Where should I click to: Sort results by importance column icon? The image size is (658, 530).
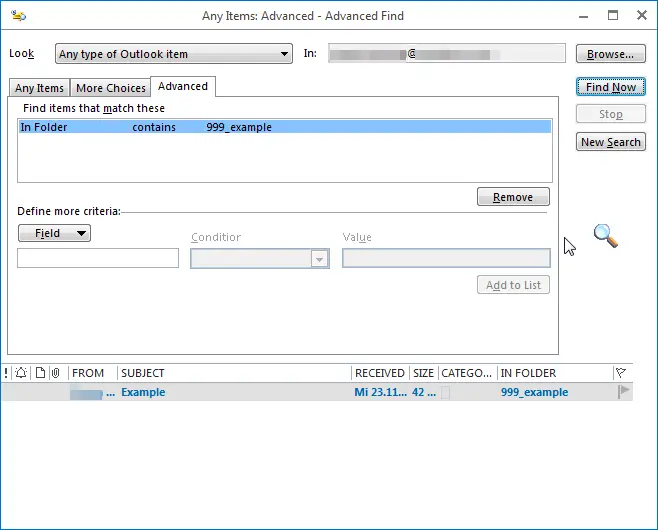click(x=6, y=373)
